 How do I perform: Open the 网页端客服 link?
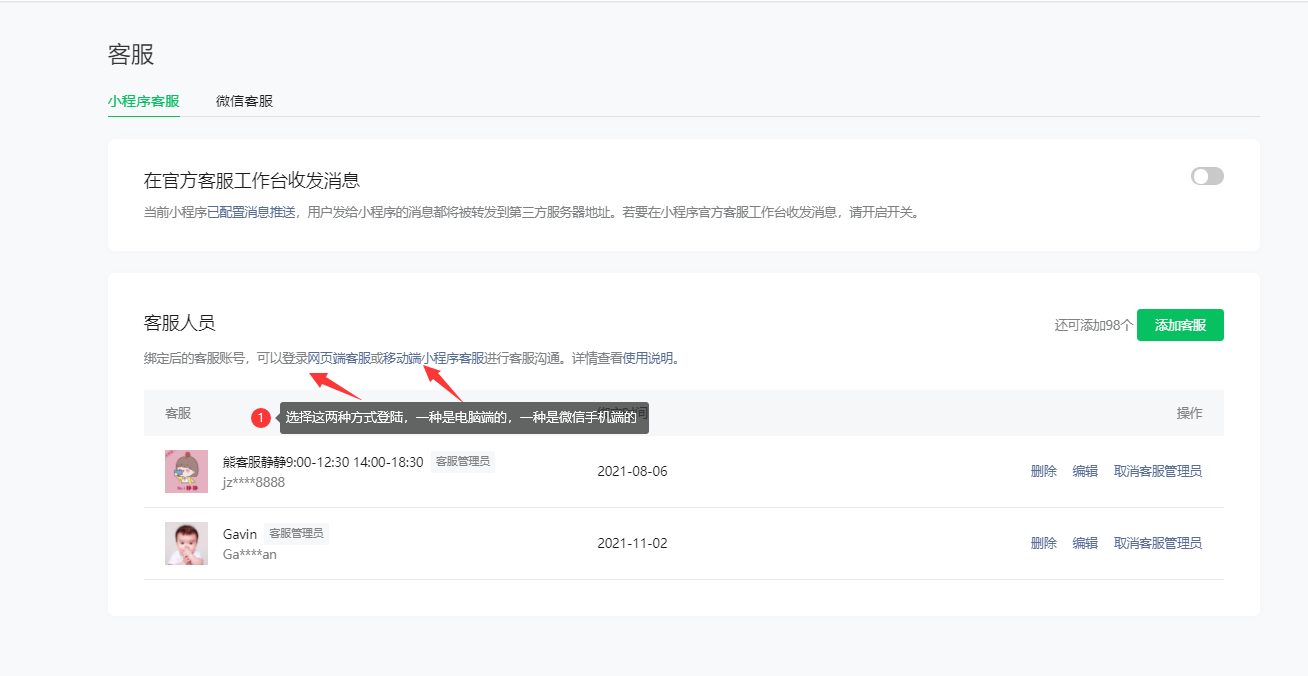pos(338,358)
